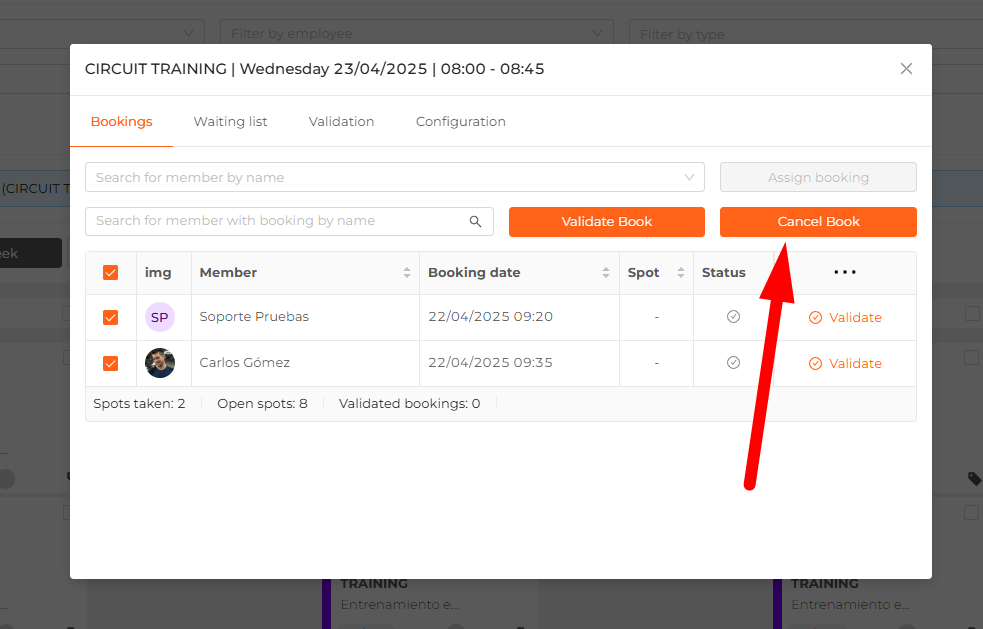Open the Validation tab
The image size is (983, 629).
[x=341, y=122]
